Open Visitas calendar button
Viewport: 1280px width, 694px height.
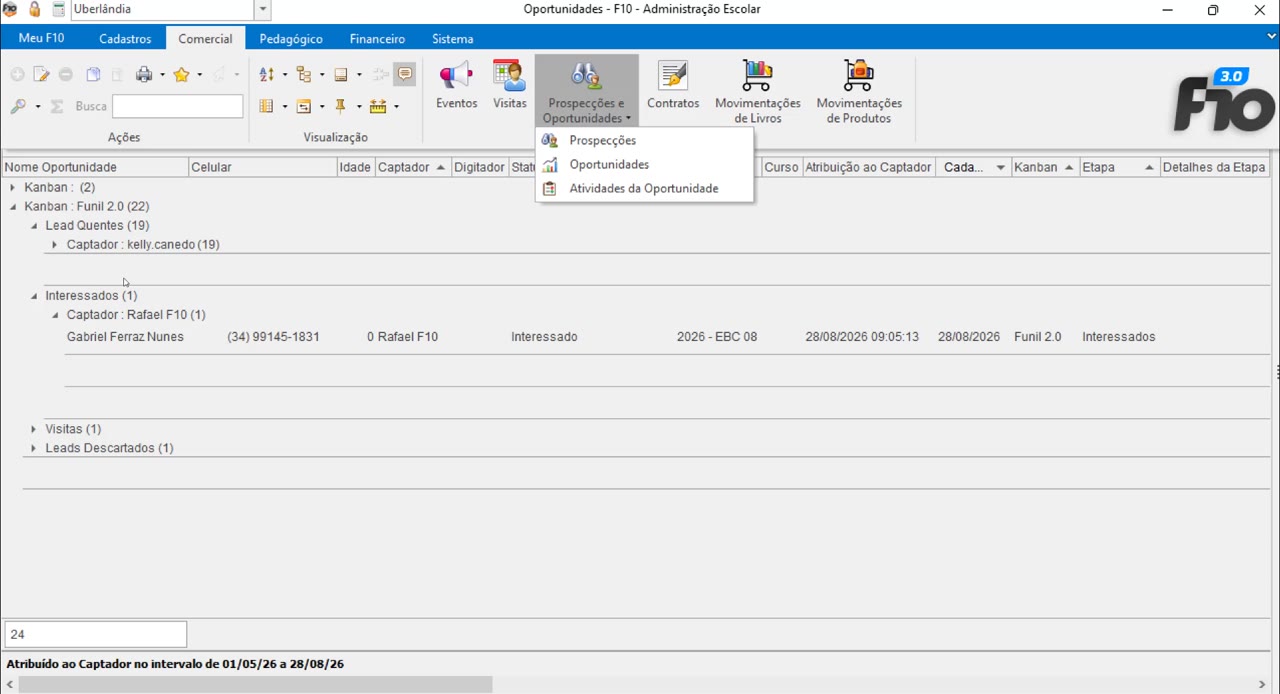pos(510,85)
